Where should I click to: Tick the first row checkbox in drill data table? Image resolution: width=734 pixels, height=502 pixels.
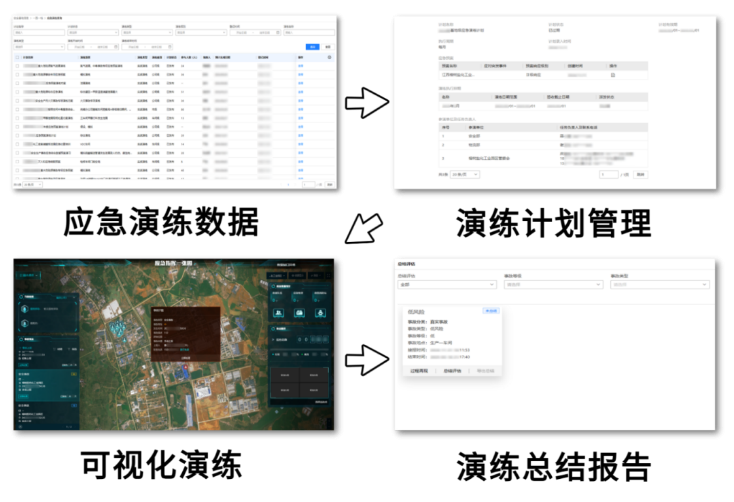(17, 66)
